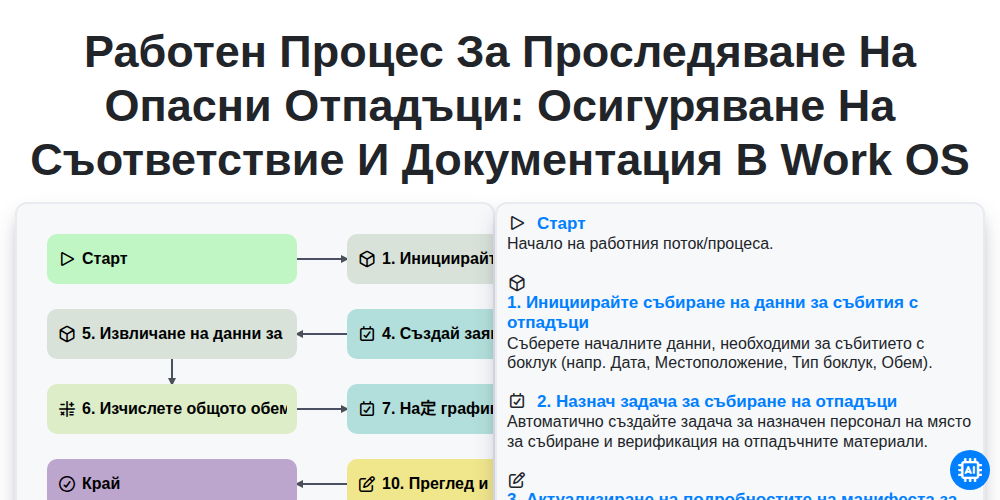
Task: Select node 5. Извличане на данни за
Action: point(172,334)
